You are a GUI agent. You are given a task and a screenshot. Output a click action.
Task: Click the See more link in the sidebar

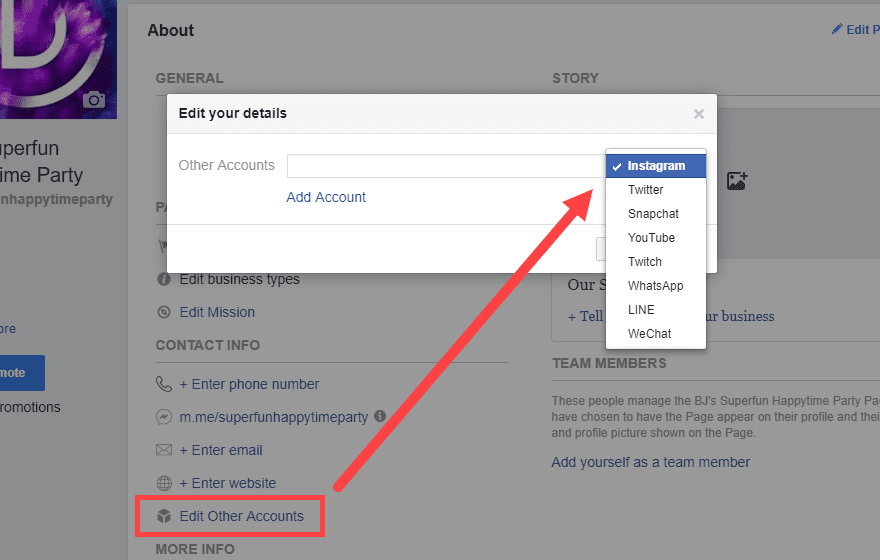8,329
